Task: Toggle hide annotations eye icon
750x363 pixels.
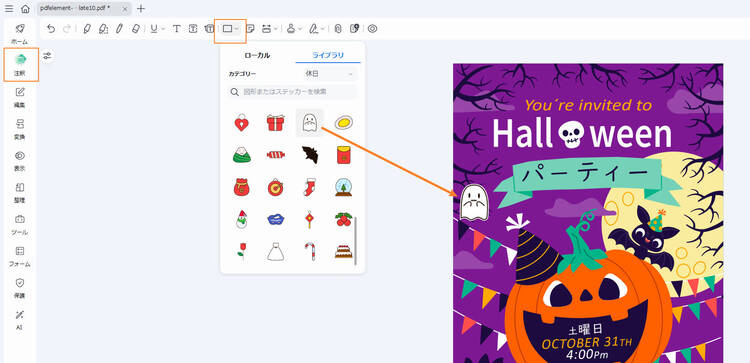Action: pyautogui.click(x=373, y=29)
